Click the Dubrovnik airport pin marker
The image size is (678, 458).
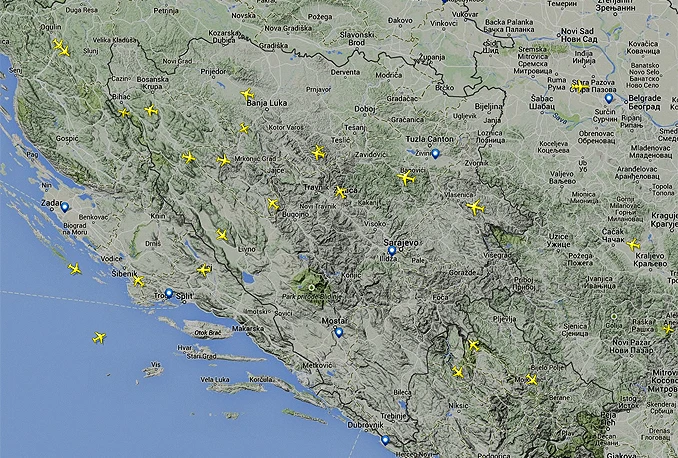tap(385, 440)
